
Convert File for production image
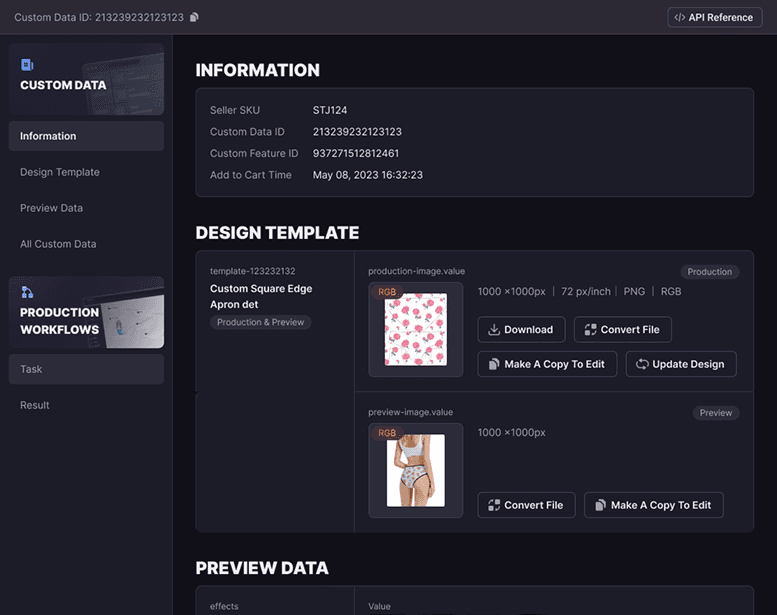(623, 330)
